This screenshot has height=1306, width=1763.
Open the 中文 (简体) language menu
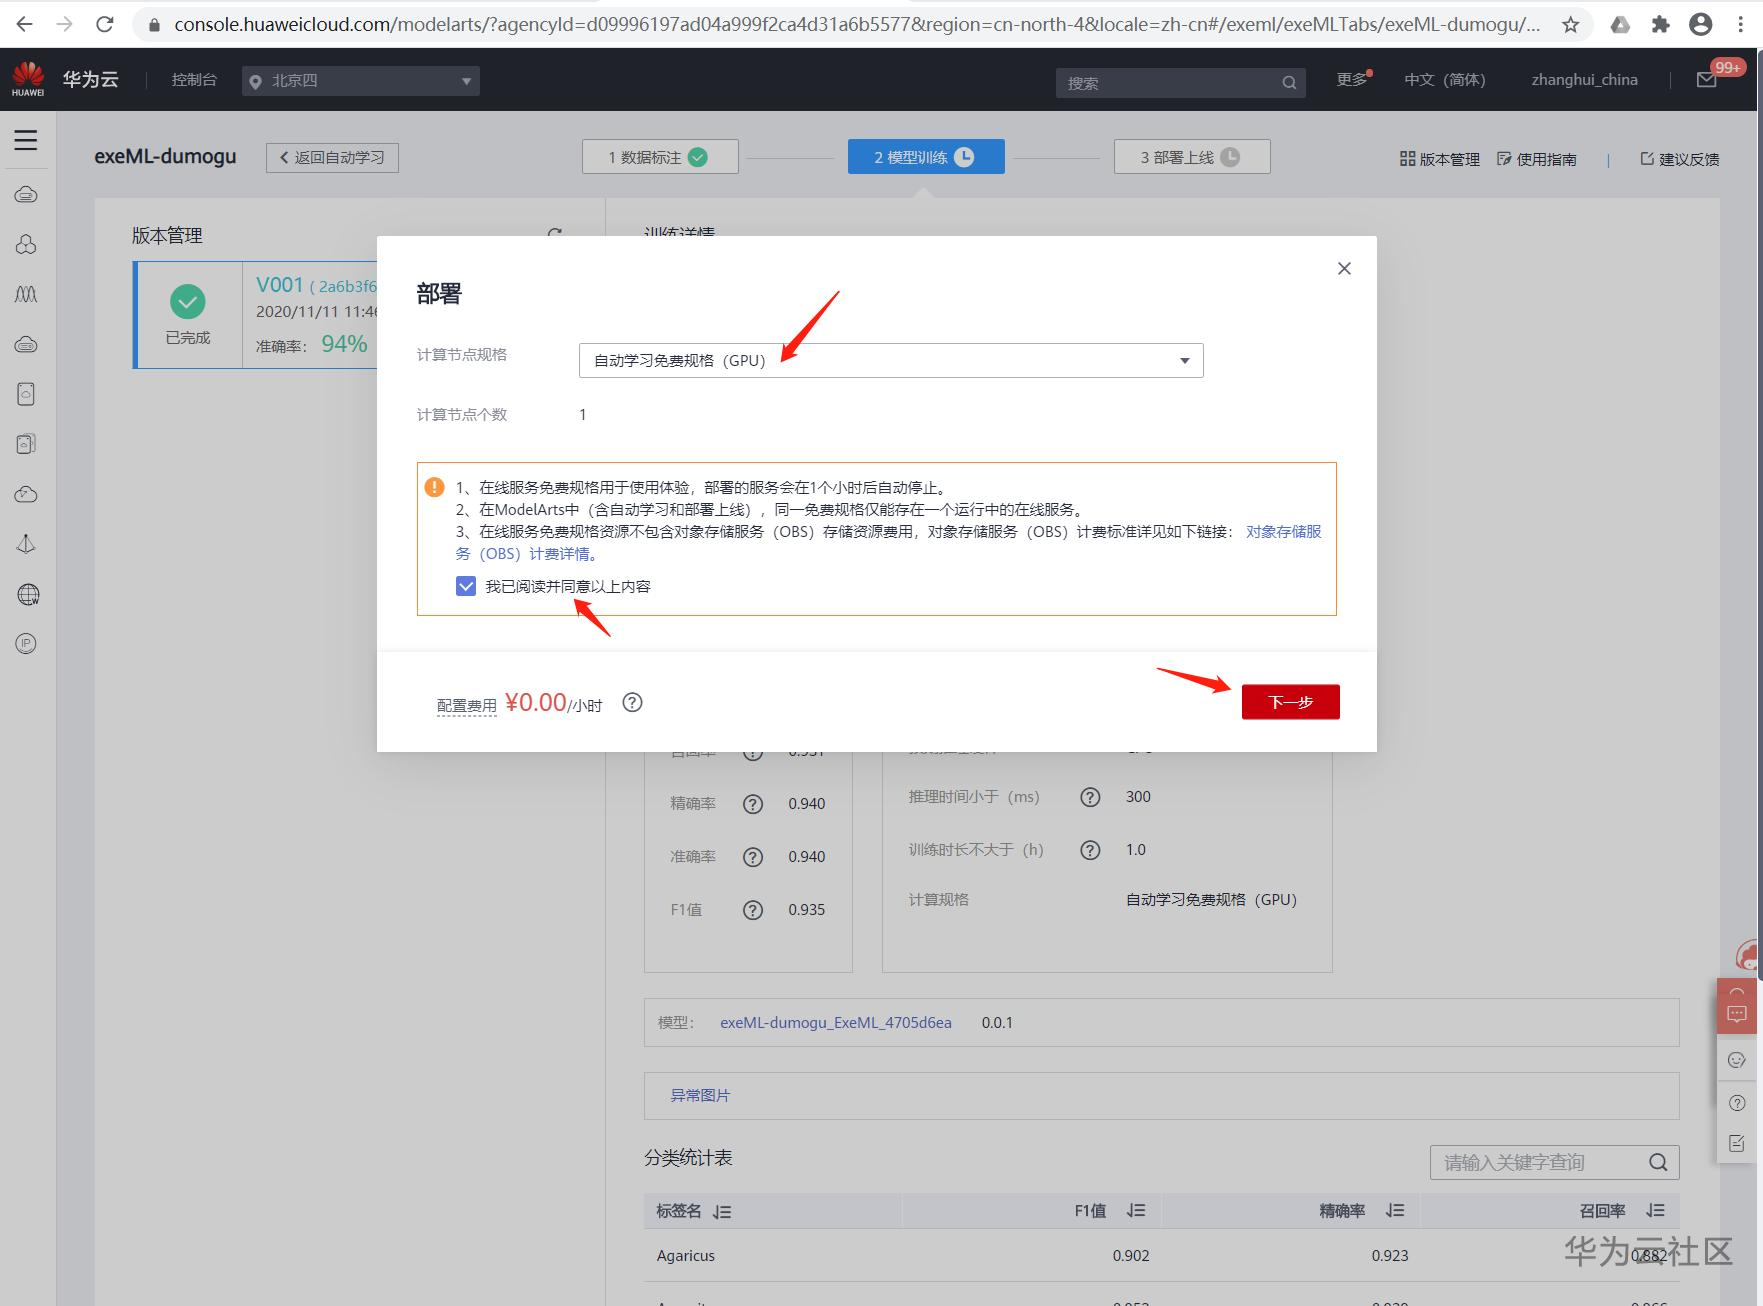click(1445, 80)
